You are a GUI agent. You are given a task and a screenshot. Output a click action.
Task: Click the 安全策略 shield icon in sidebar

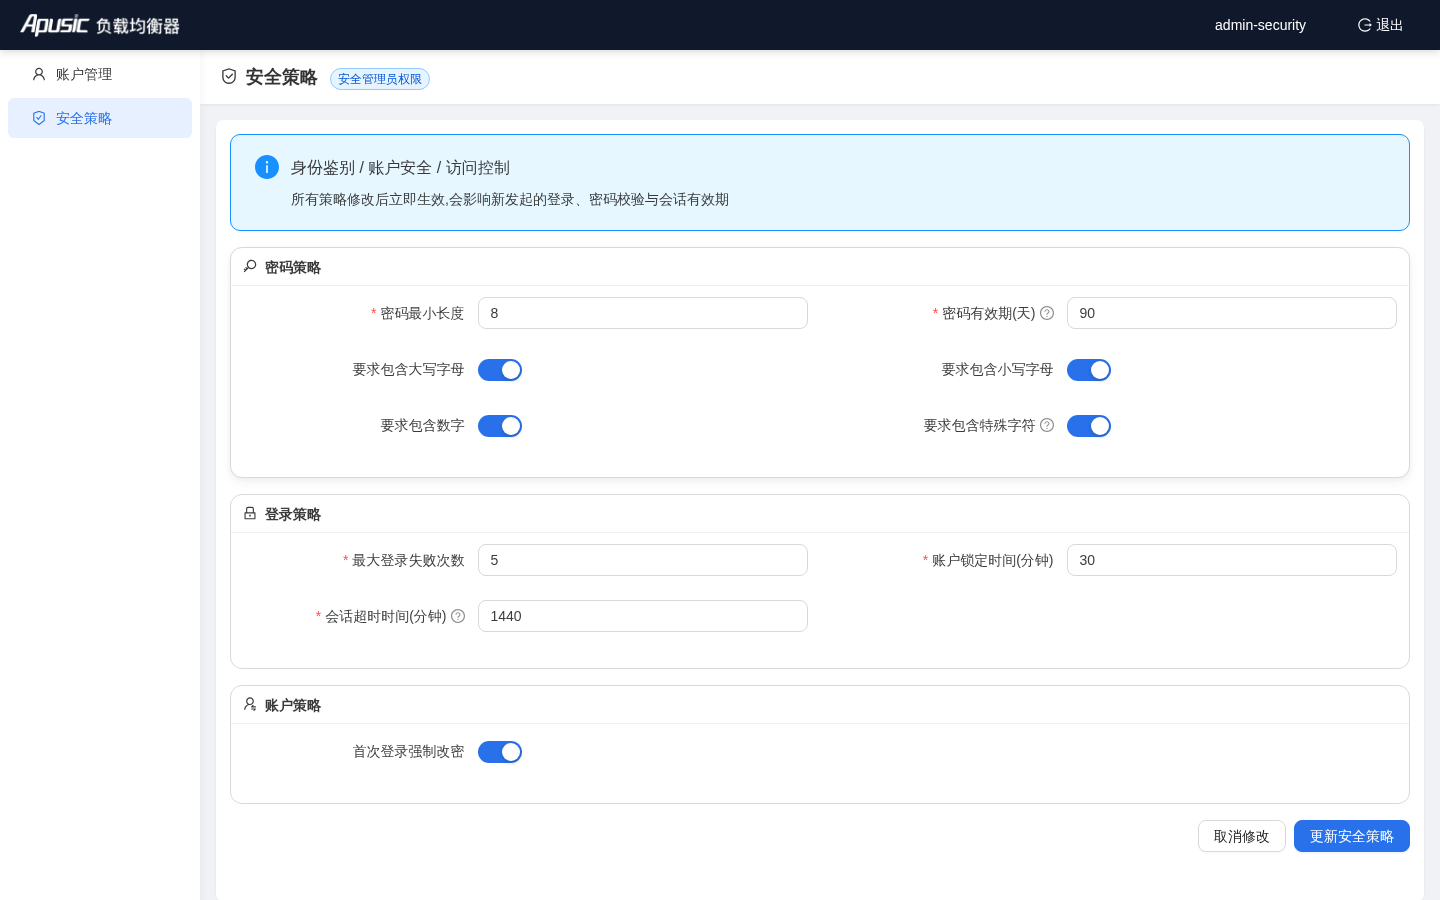click(x=39, y=118)
